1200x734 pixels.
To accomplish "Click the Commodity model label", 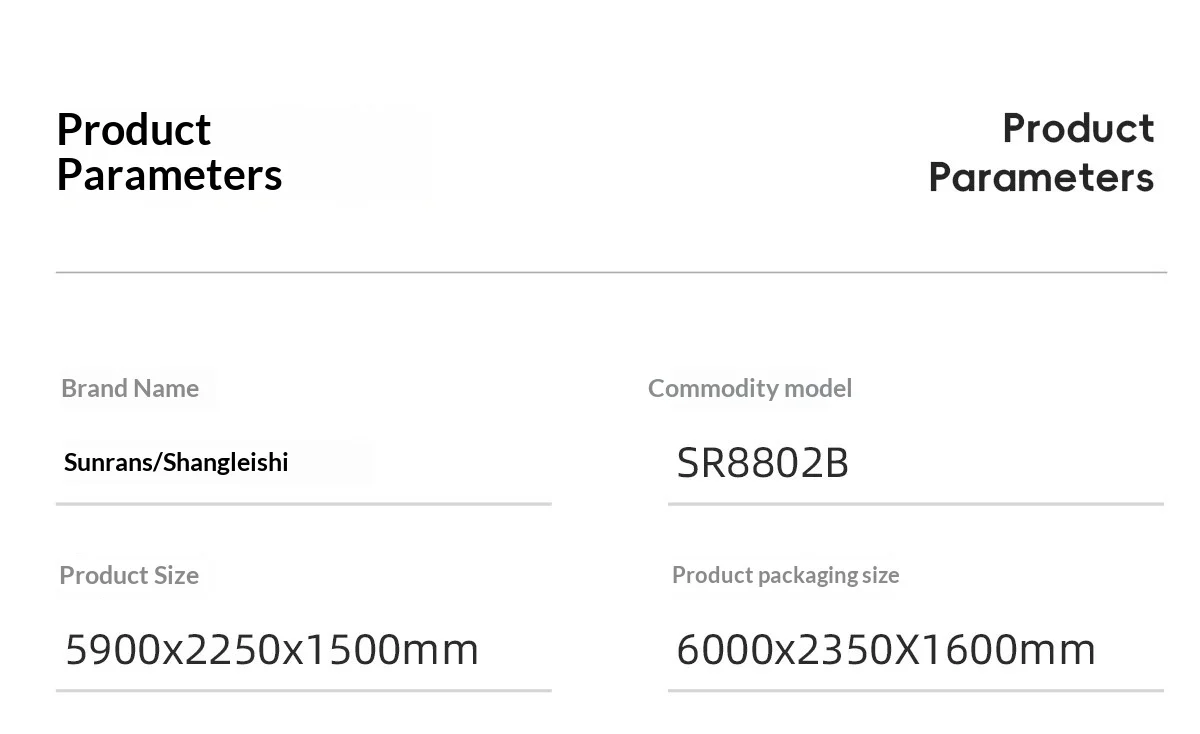I will 750,388.
